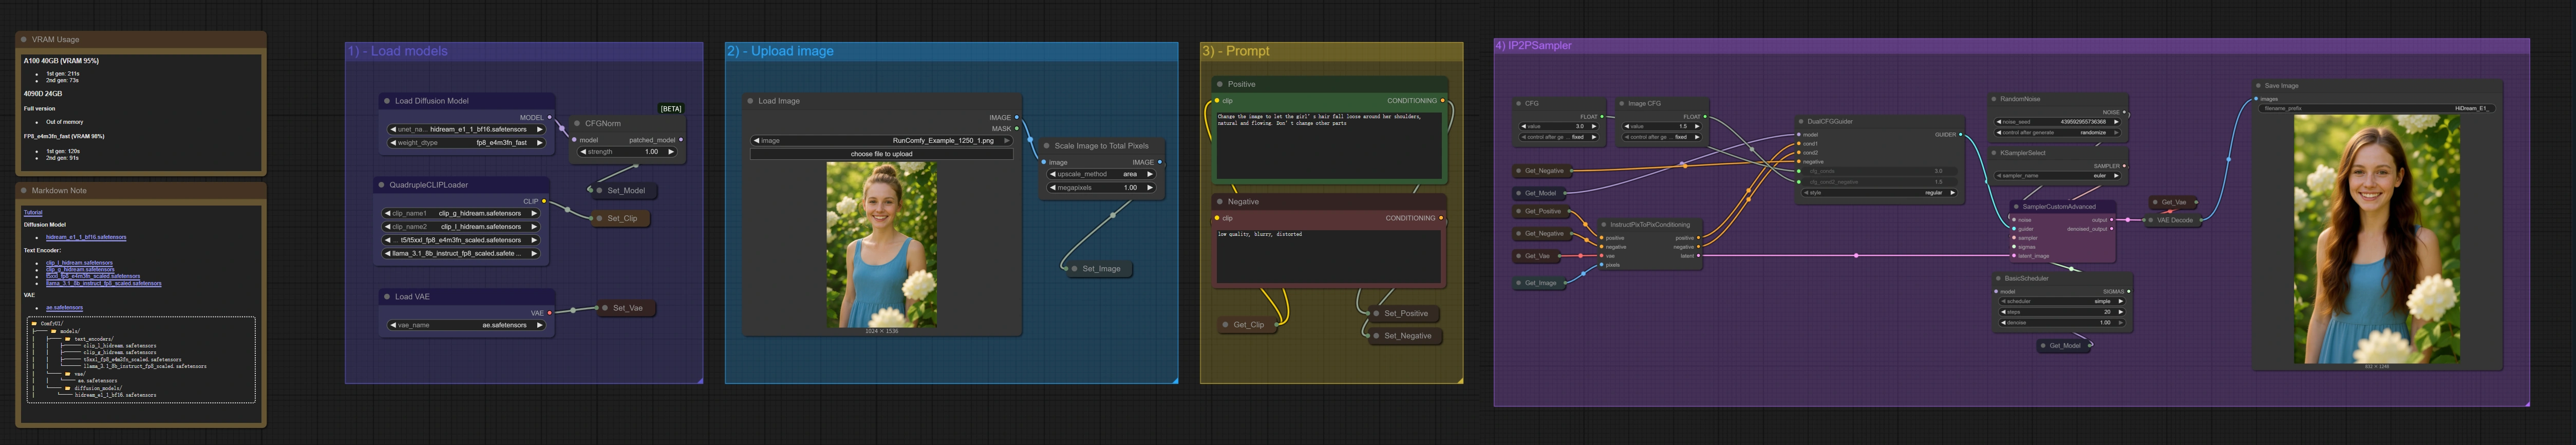The width and height of the screenshot is (2576, 445).
Task: Open the llama_3.1_8b_instruct clip selector
Action: 462,254
